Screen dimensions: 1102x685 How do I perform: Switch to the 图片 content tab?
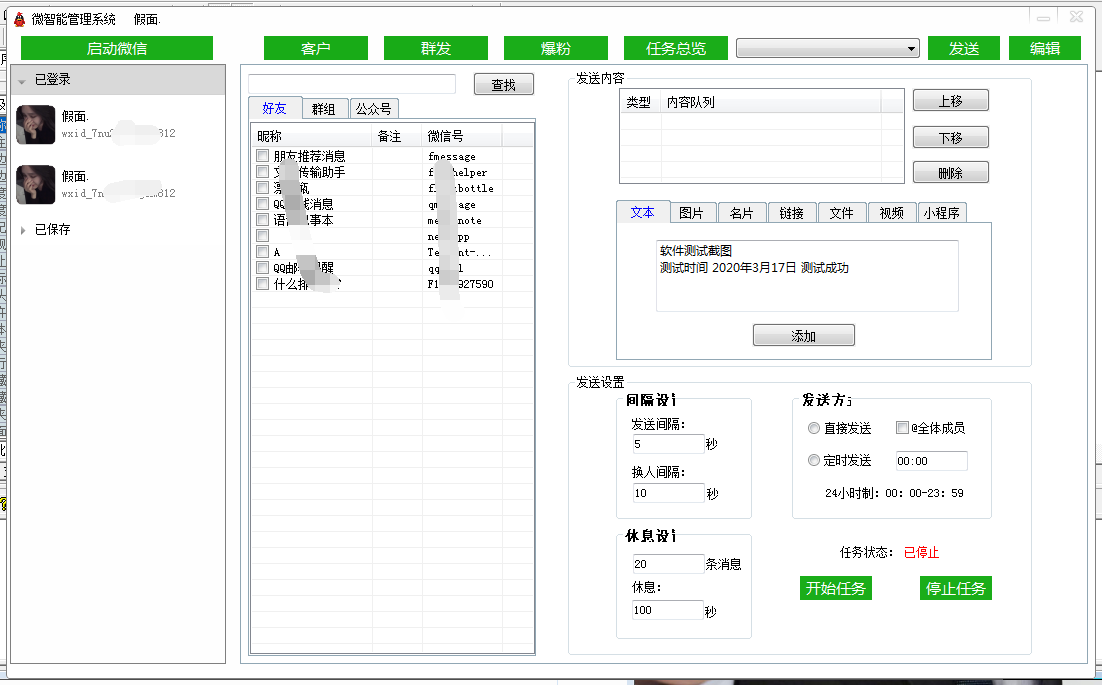692,213
